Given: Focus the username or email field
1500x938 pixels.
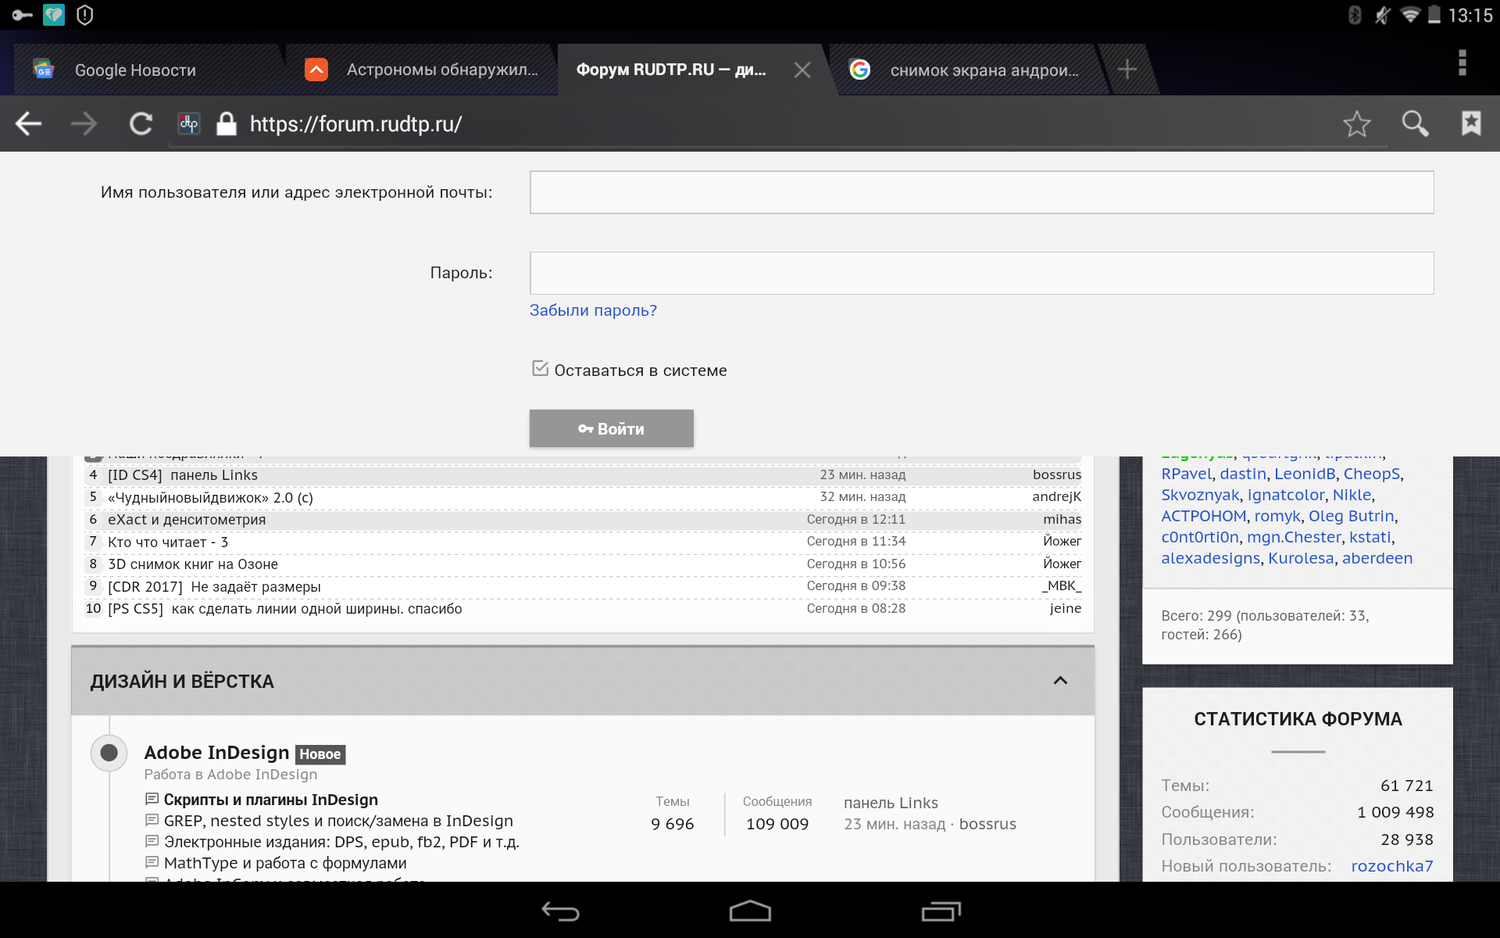Looking at the screenshot, I should coord(981,192).
